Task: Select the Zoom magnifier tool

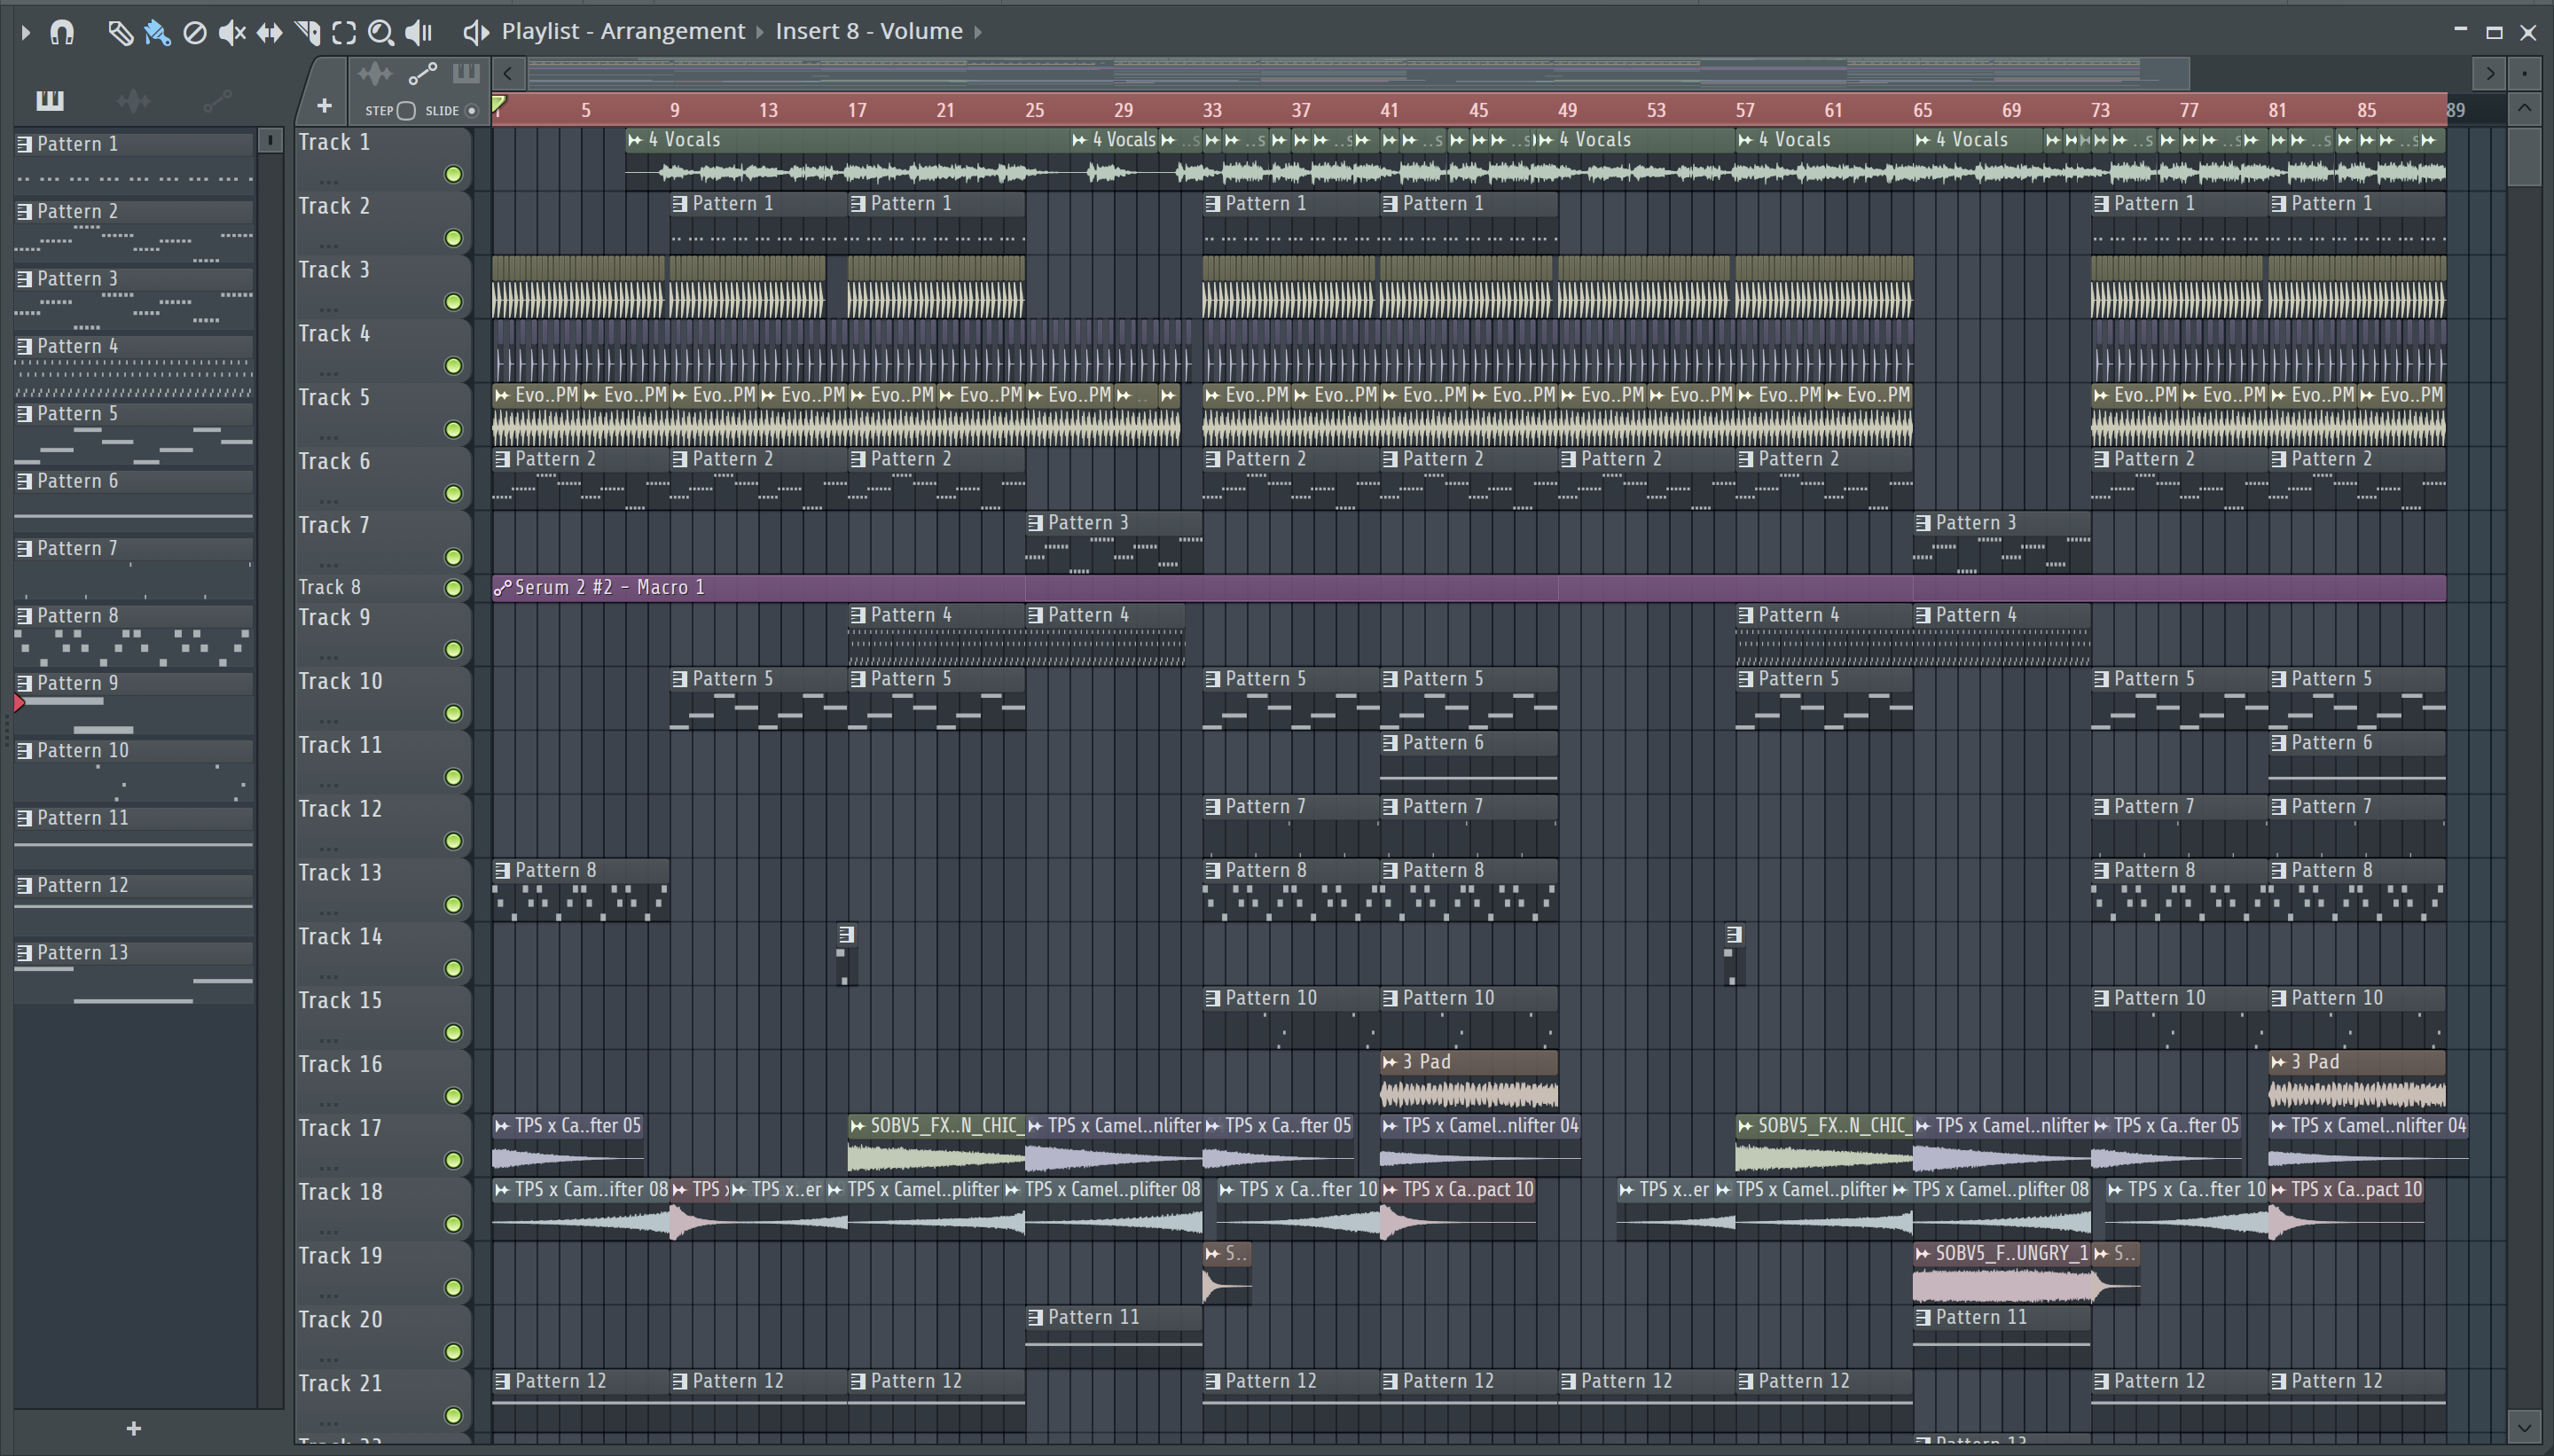Action: click(381, 33)
